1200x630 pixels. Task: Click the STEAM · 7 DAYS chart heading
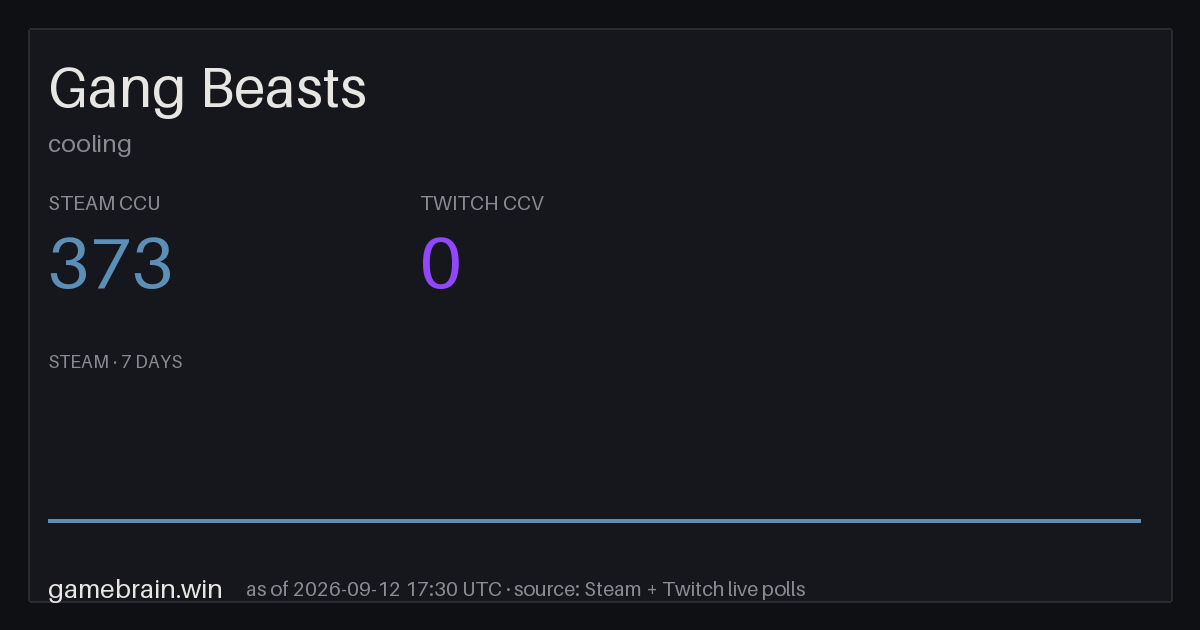(115, 362)
